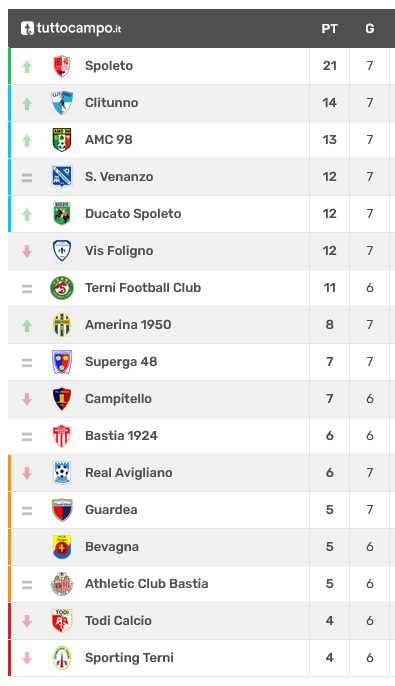395x686 pixels.
Task: Open the Ducato Spoleto team page
Action: (133, 214)
